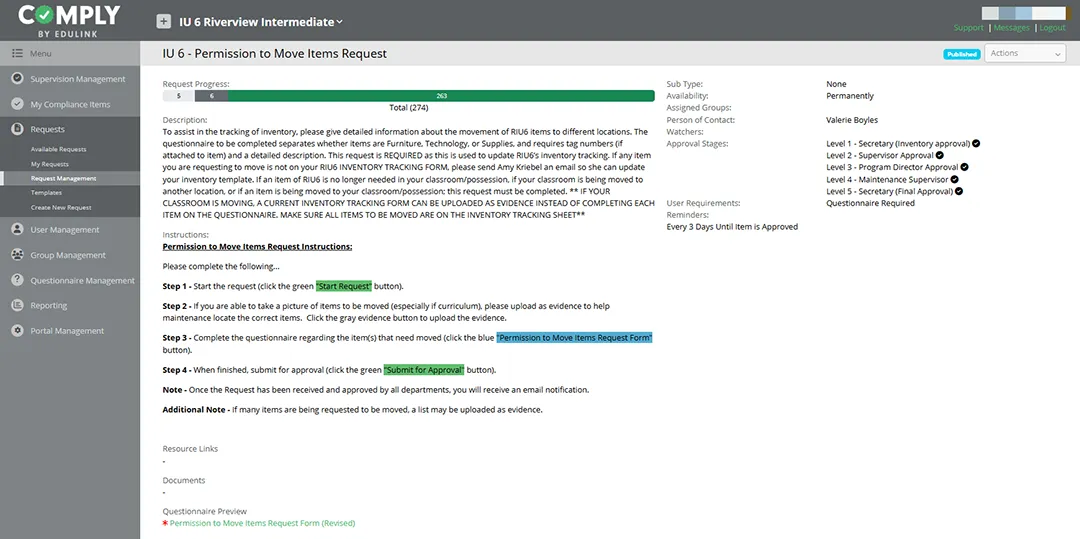Screen dimensions: 1080x539
Task: Click the plus icon beside the school name
Action: [x=163, y=22]
